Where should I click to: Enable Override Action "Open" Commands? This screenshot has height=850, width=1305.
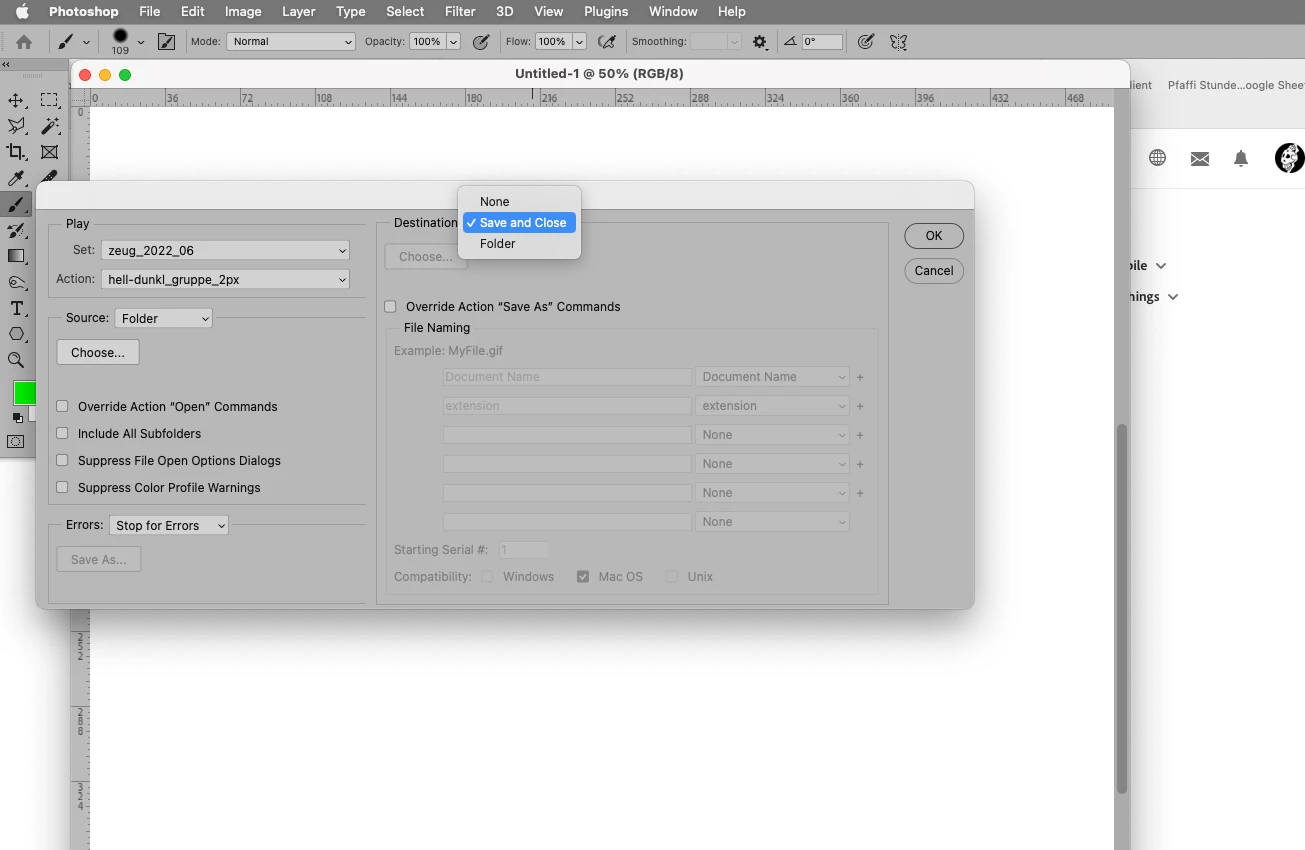click(62, 407)
